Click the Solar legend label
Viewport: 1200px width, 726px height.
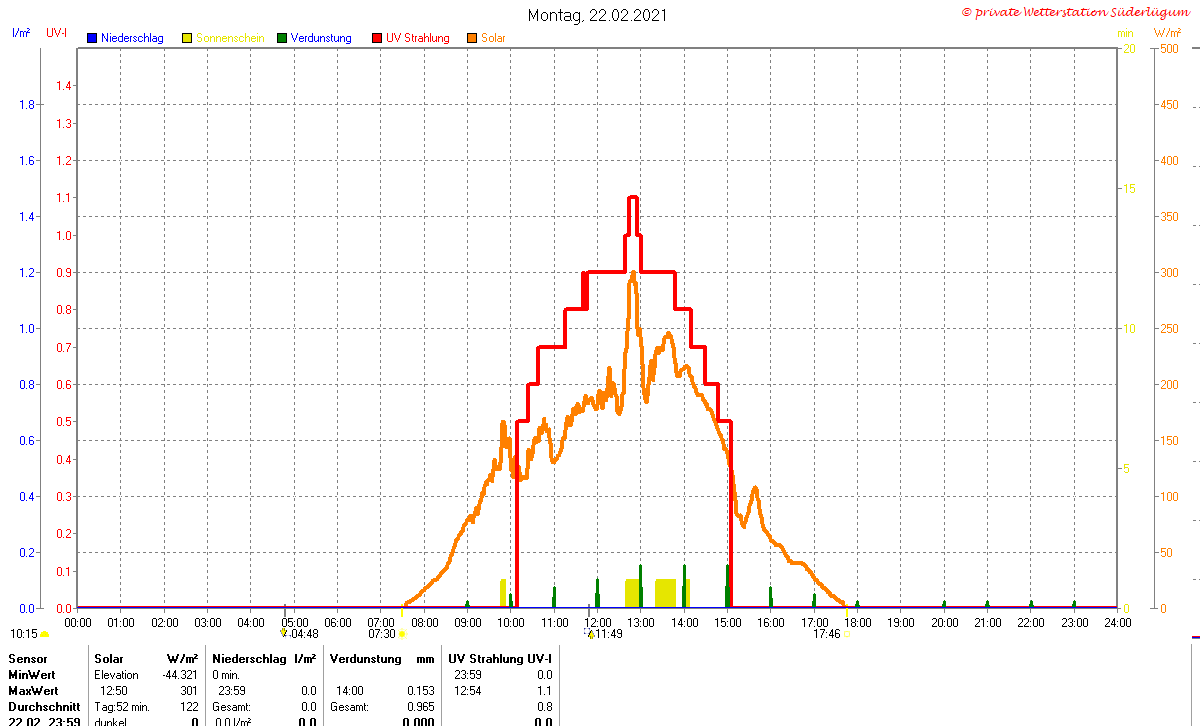[x=493, y=38]
